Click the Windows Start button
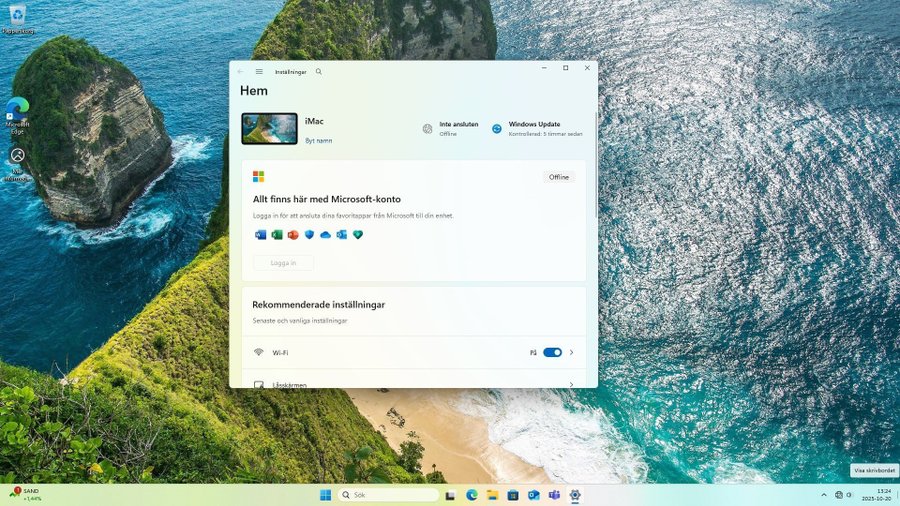This screenshot has height=506, width=900. tap(325, 495)
